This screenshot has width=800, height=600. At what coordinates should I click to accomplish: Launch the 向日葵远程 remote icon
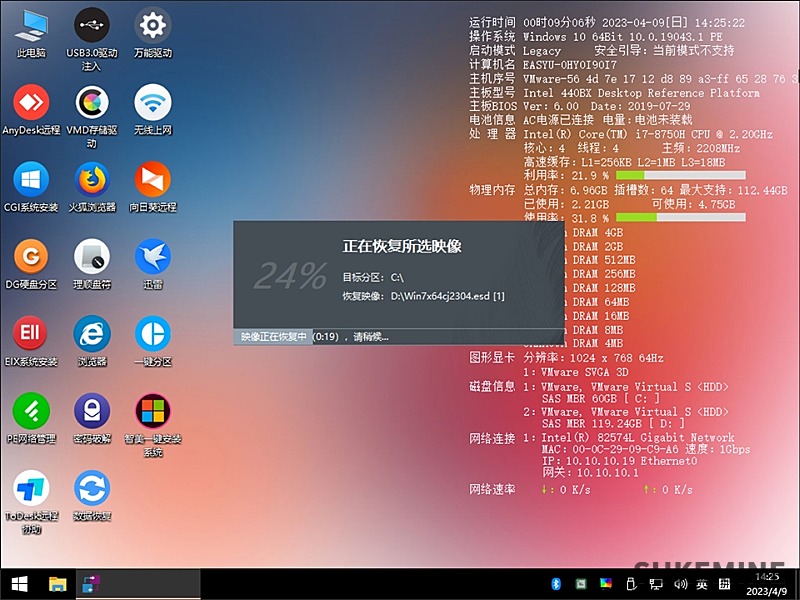[153, 180]
